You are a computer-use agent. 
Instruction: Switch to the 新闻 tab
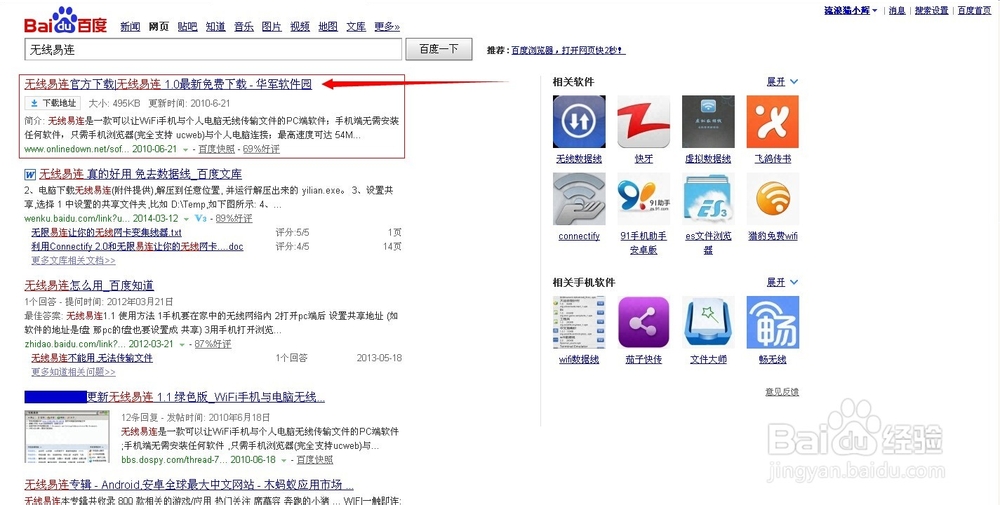[130, 27]
